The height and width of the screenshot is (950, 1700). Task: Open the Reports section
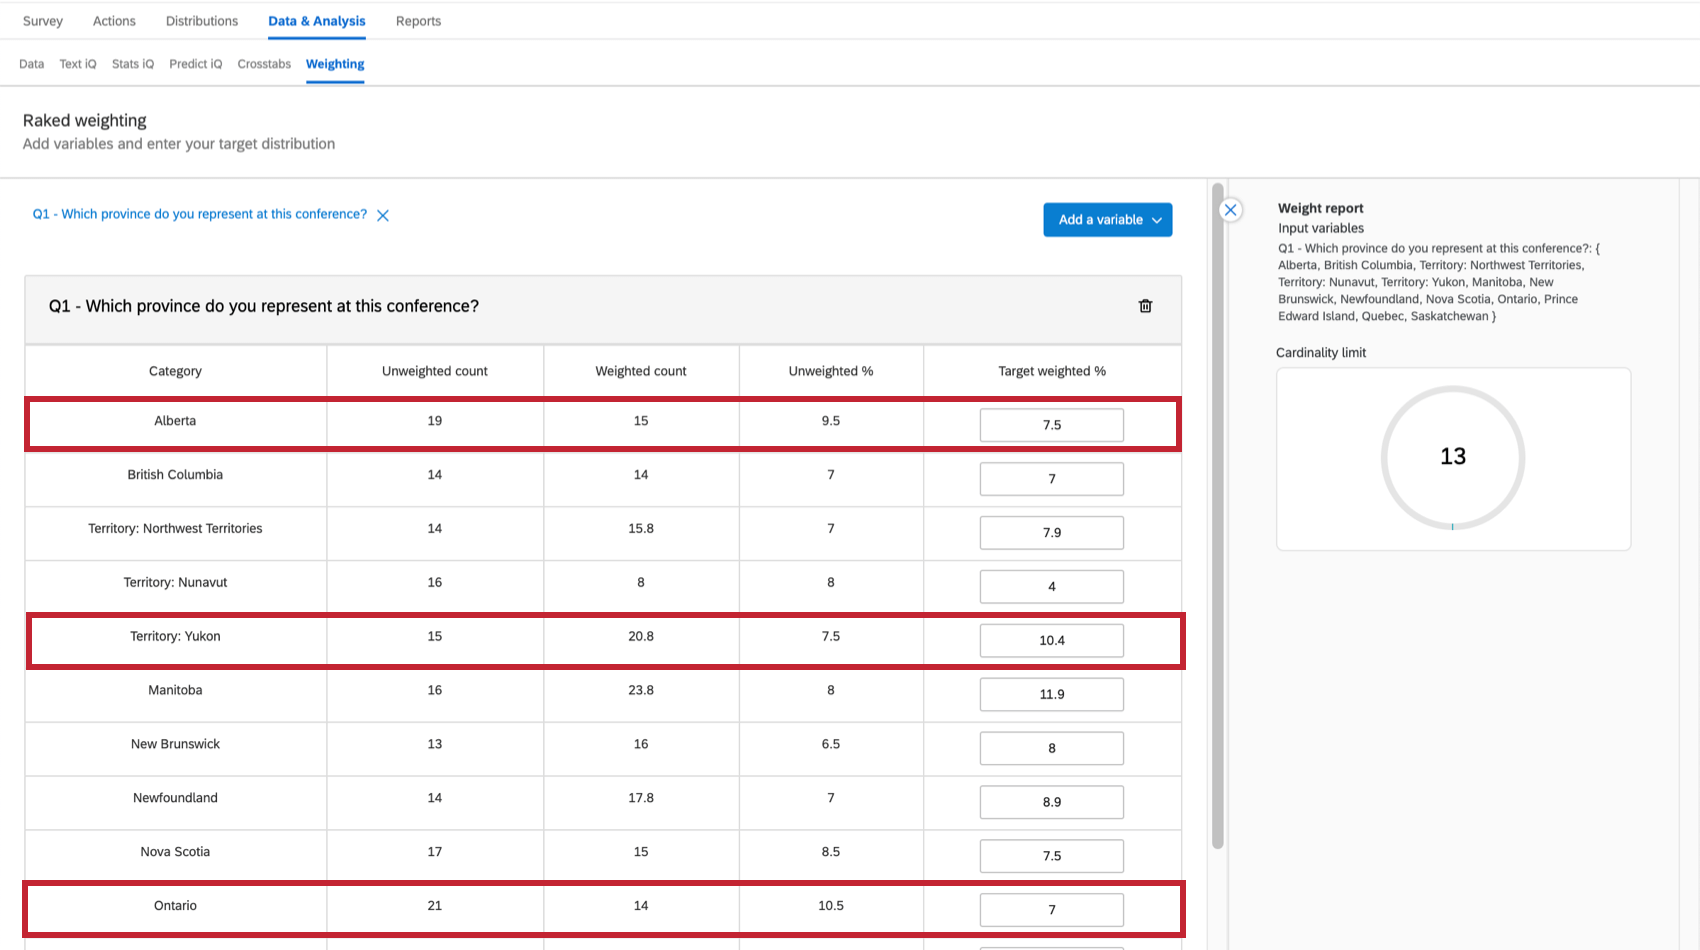pyautogui.click(x=418, y=20)
